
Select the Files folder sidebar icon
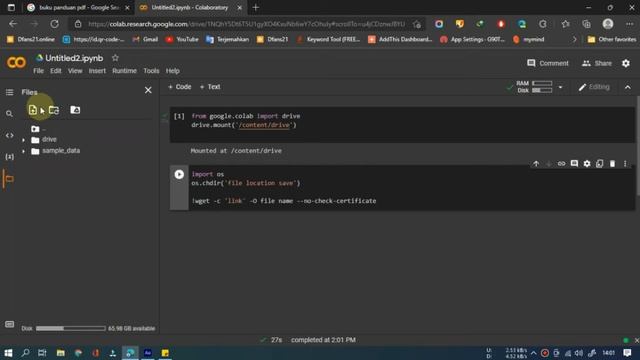tap(9, 179)
